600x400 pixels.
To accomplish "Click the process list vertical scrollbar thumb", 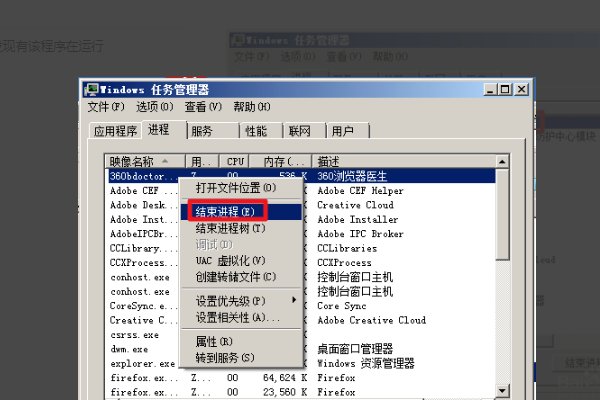I will (x=502, y=214).
